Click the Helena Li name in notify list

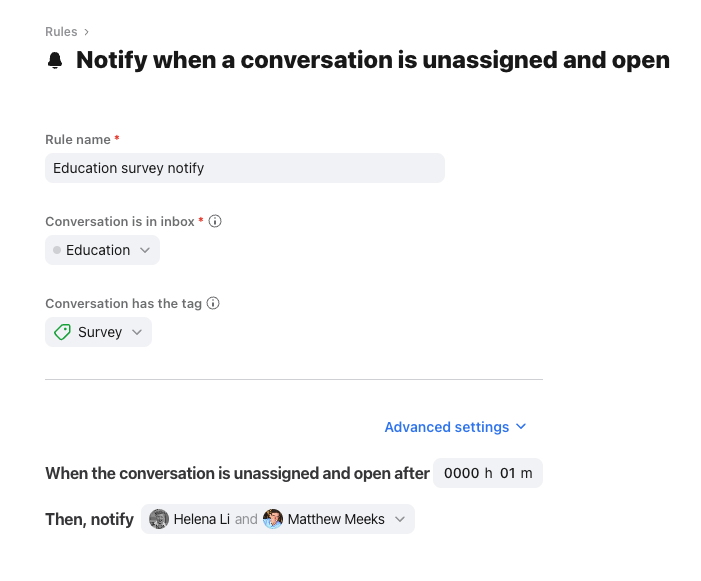coord(202,519)
